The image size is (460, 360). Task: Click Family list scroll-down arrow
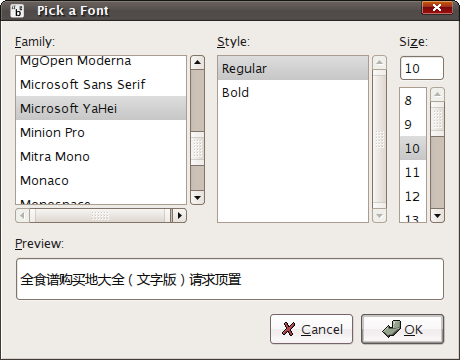click(x=197, y=198)
